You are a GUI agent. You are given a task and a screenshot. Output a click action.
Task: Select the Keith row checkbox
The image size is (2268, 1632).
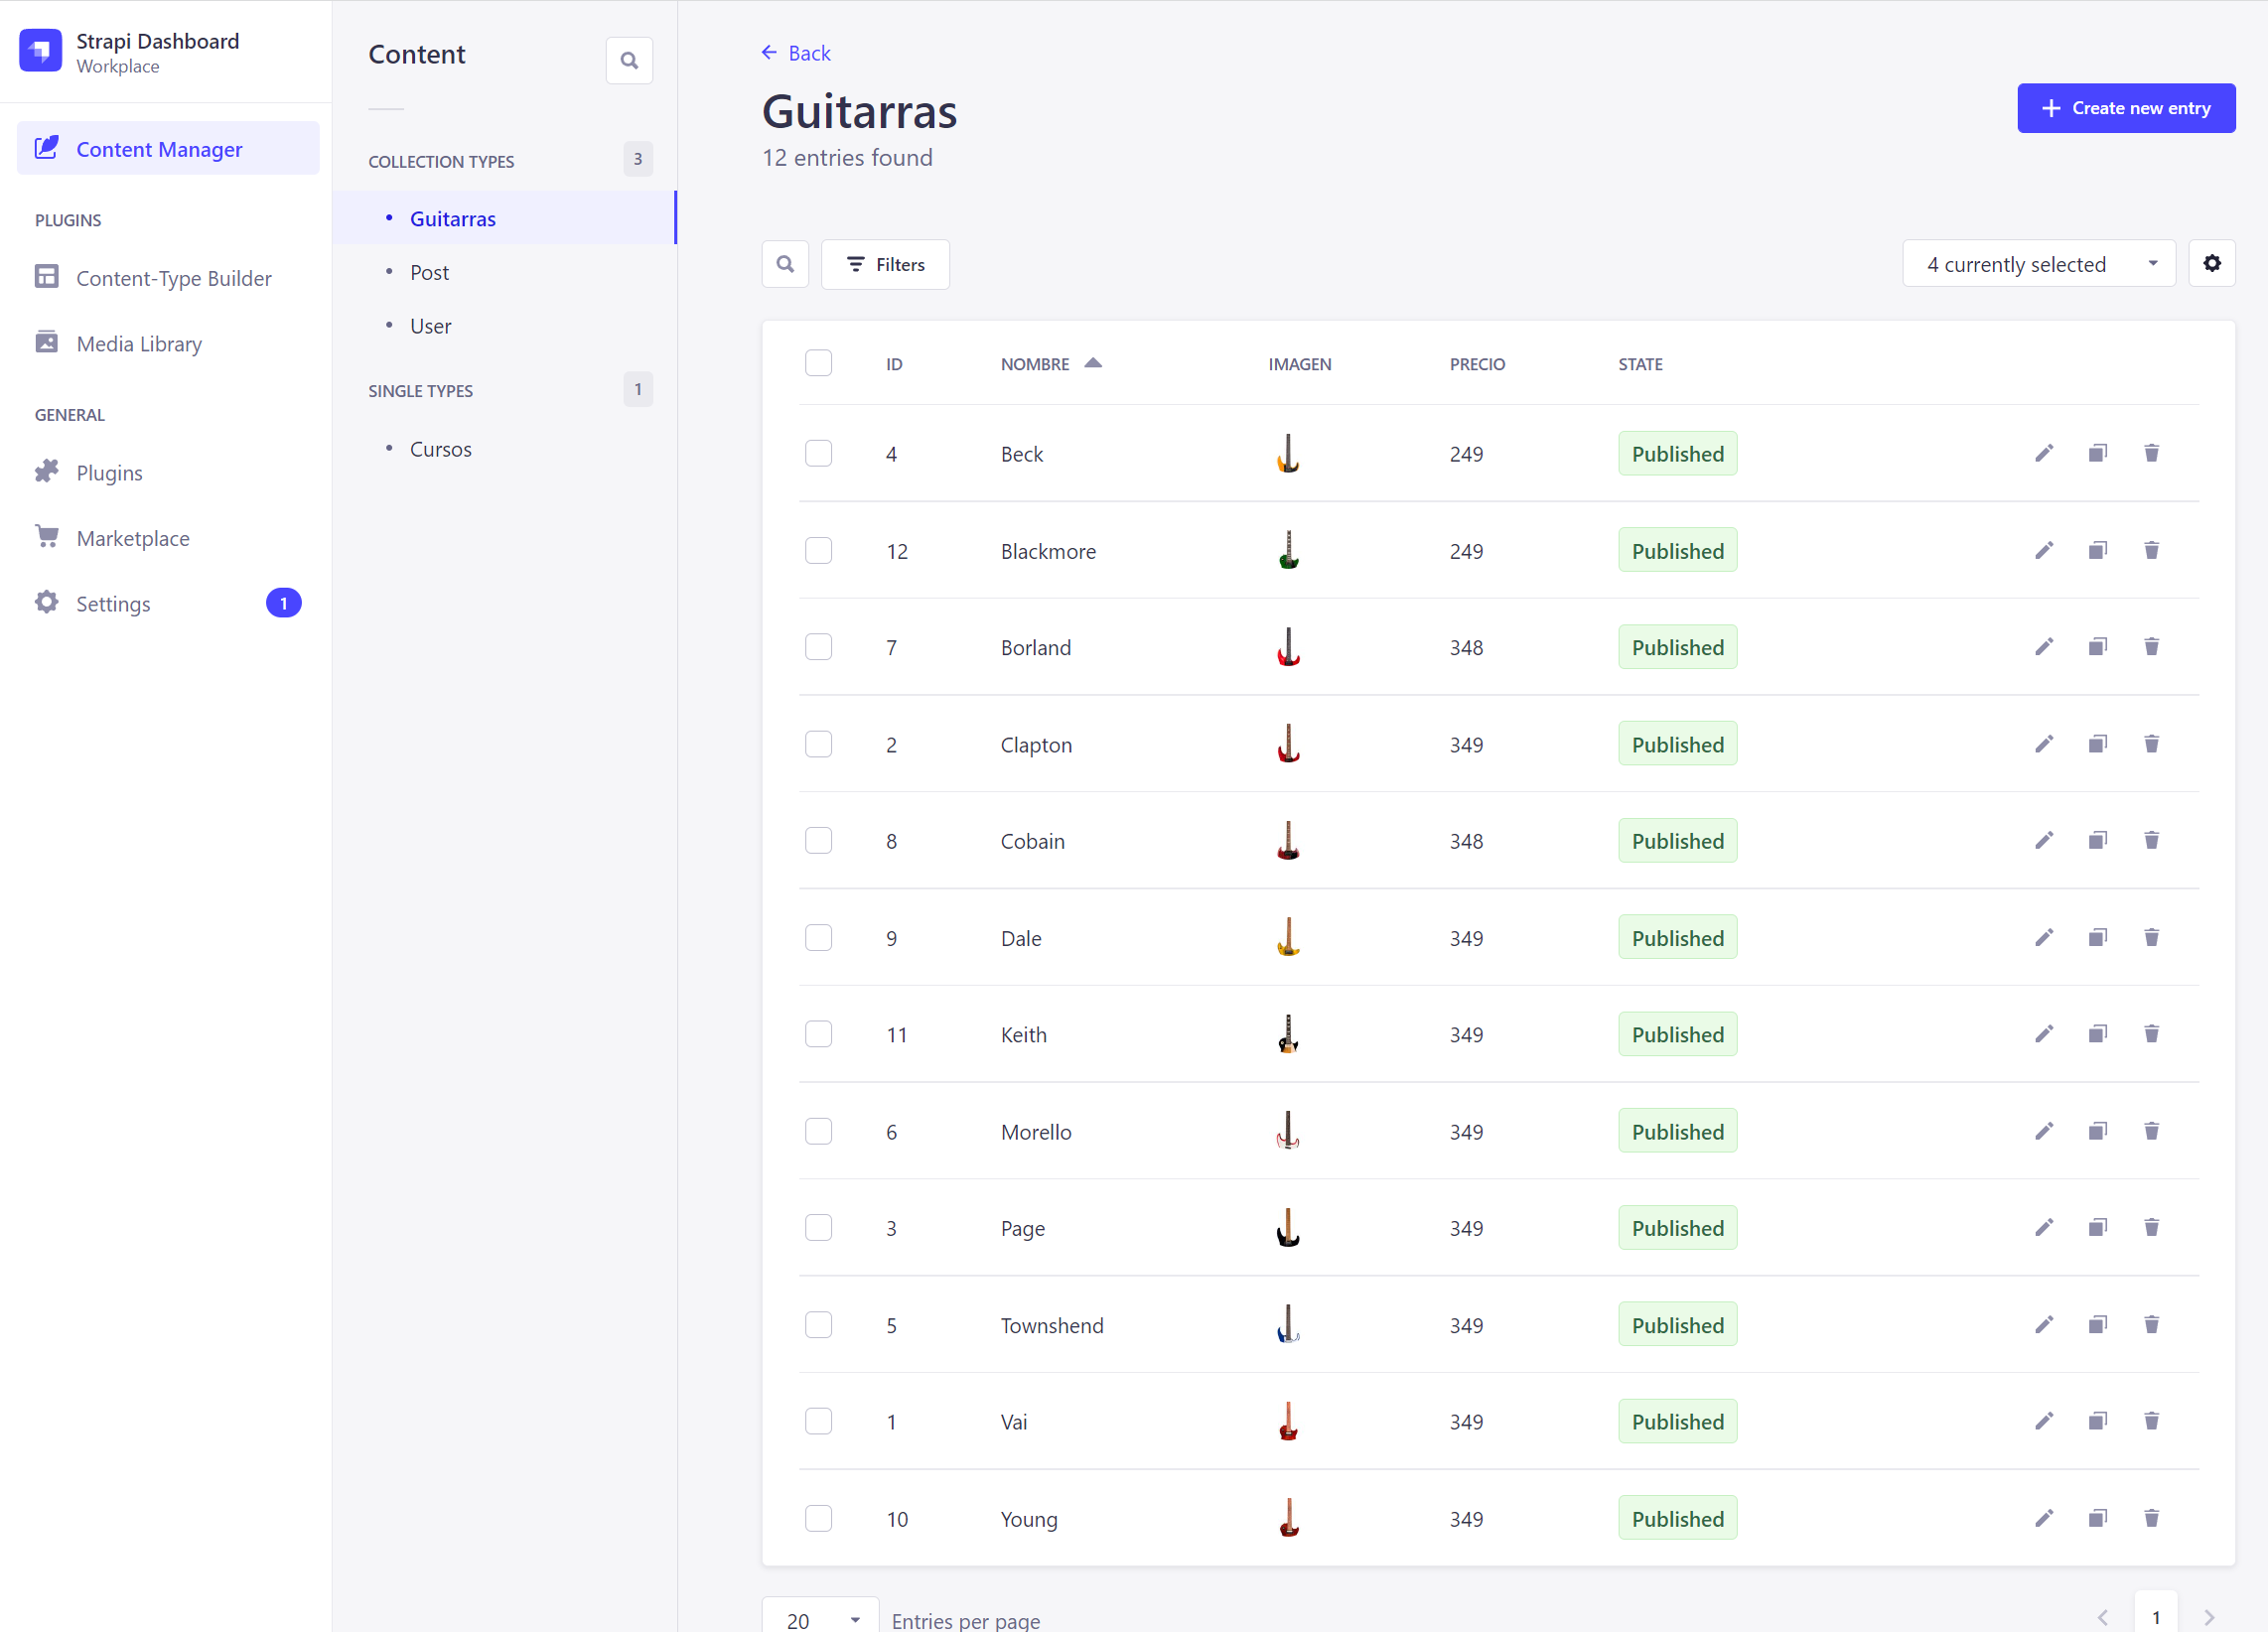coord(818,1034)
